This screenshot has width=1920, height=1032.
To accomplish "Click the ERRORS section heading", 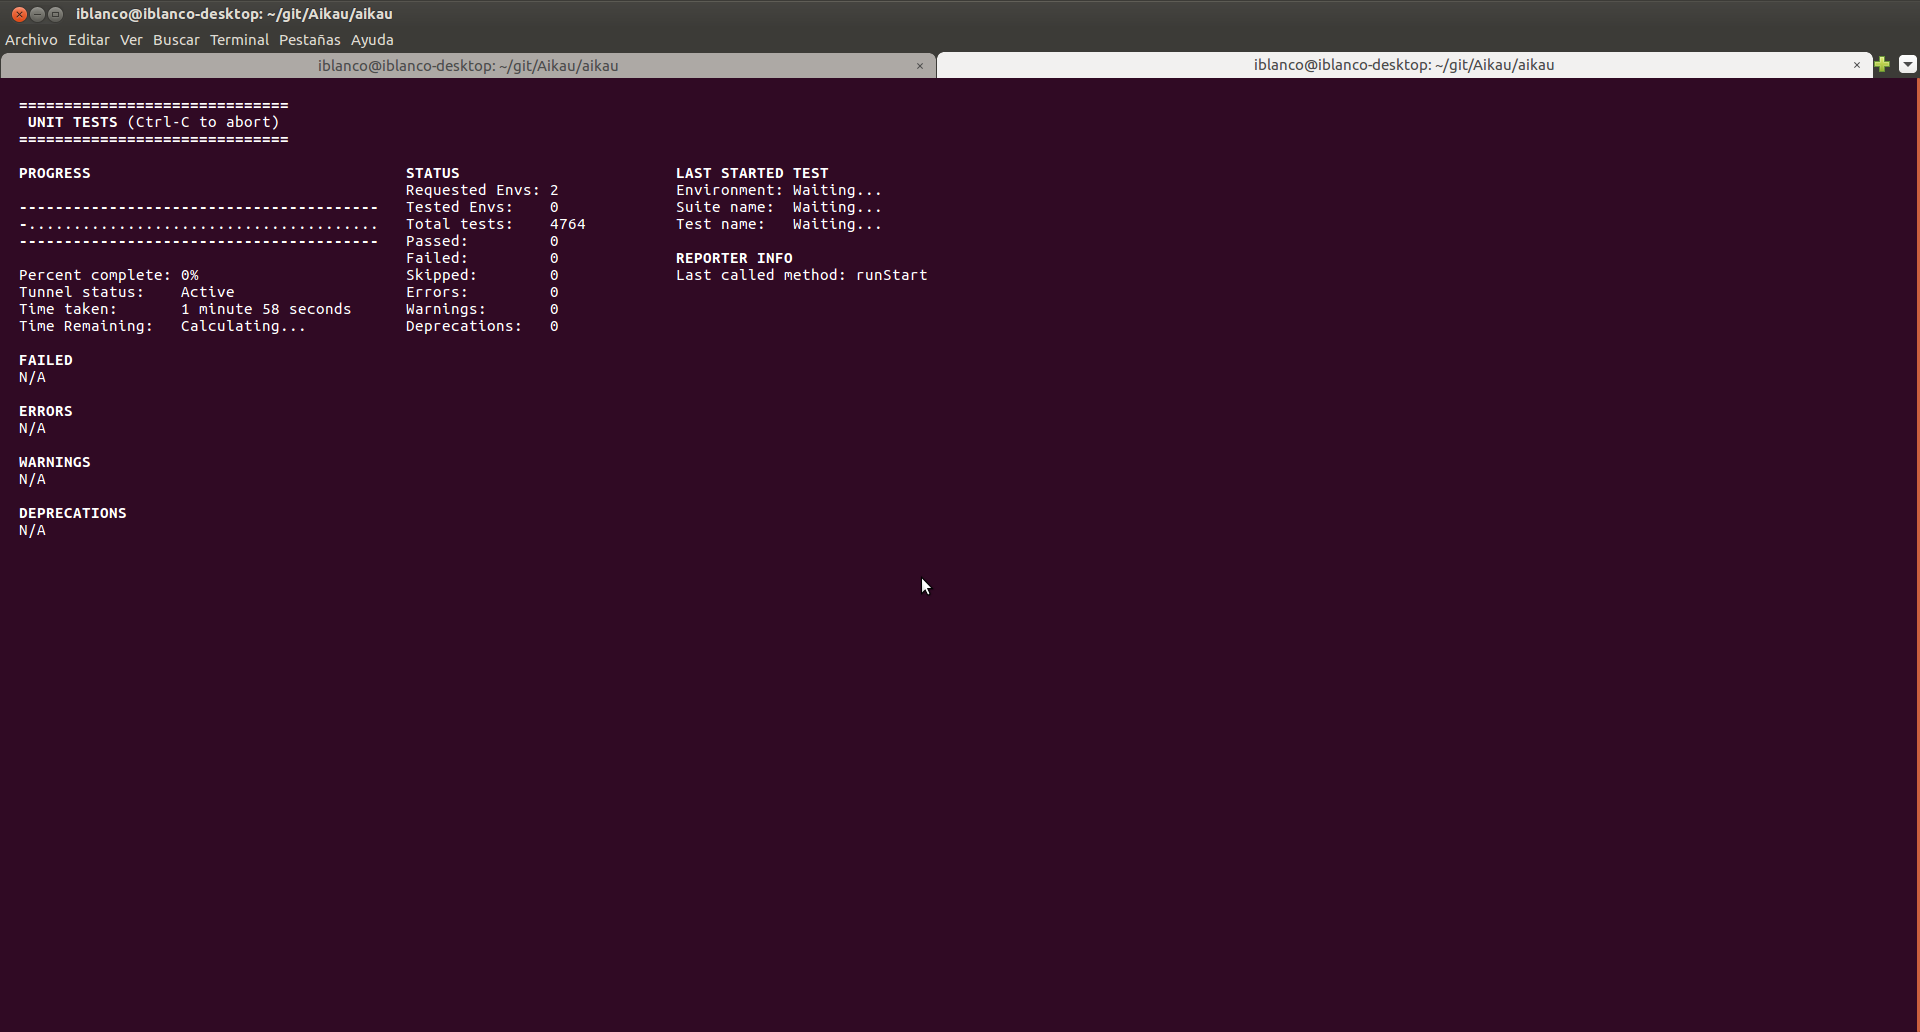I will (x=46, y=411).
